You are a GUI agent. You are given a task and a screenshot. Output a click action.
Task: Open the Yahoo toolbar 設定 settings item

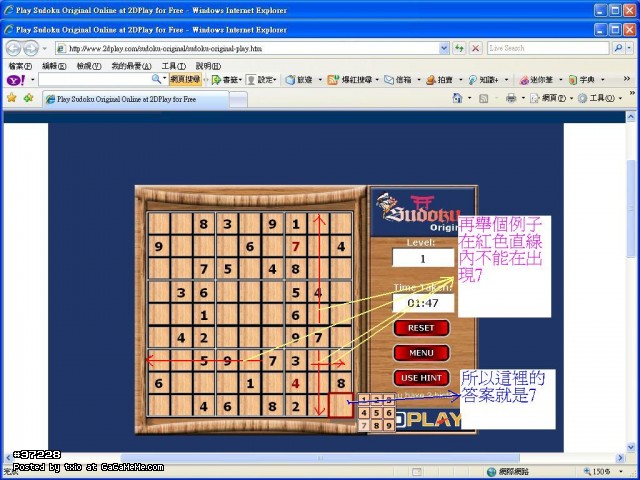tap(261, 80)
